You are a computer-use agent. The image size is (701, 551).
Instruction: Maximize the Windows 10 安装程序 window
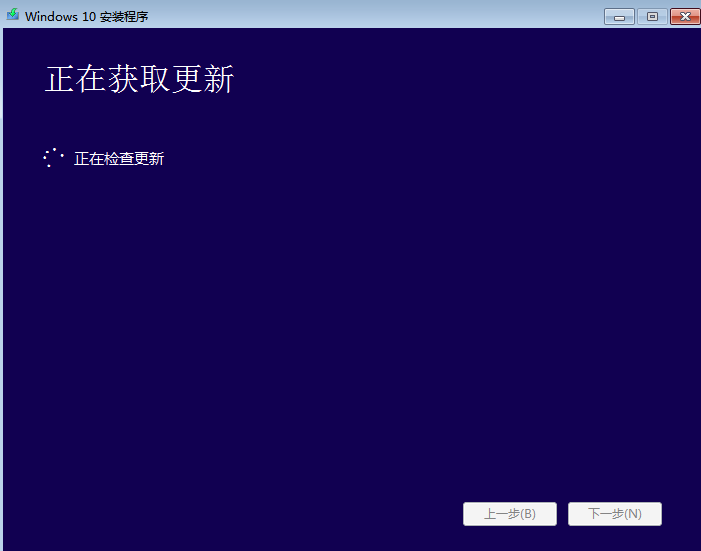coord(652,17)
